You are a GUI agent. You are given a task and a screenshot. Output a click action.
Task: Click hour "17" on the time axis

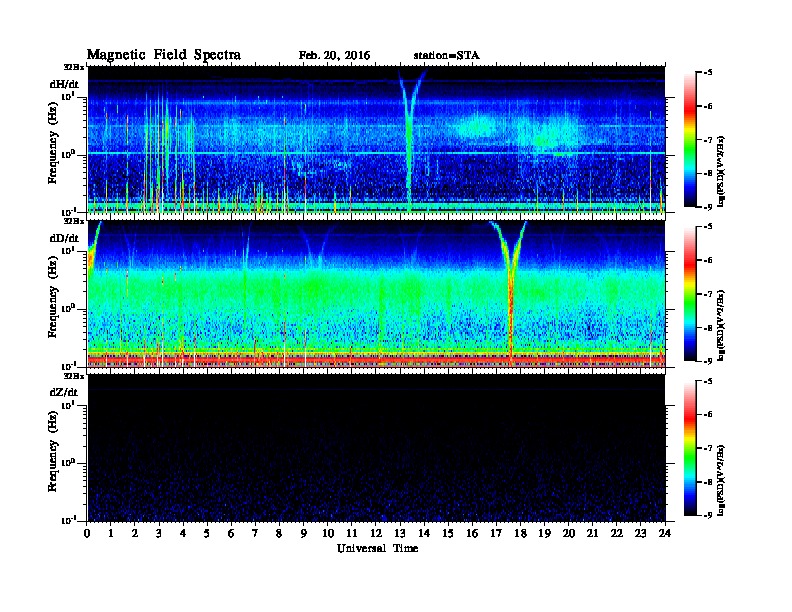tap(497, 533)
